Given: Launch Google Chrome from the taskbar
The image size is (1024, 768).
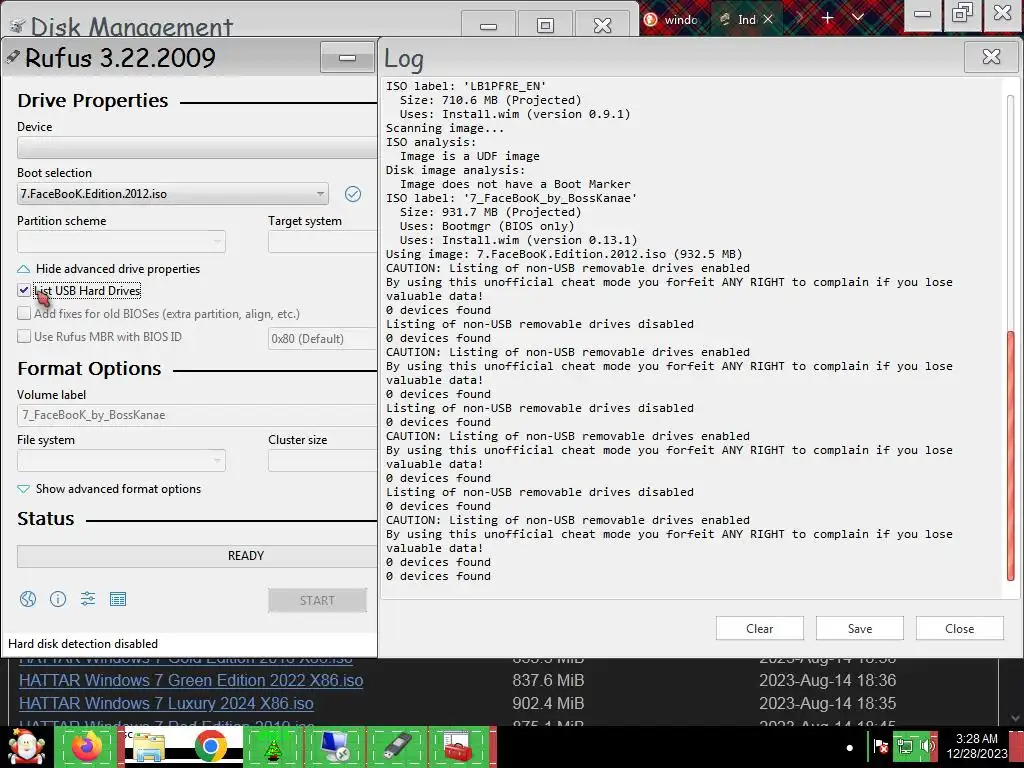Looking at the screenshot, I should [x=210, y=746].
